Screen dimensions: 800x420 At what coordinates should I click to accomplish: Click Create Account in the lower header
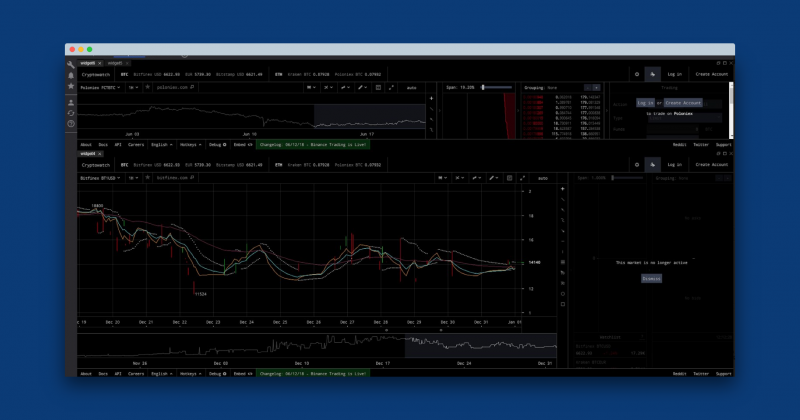(x=712, y=165)
